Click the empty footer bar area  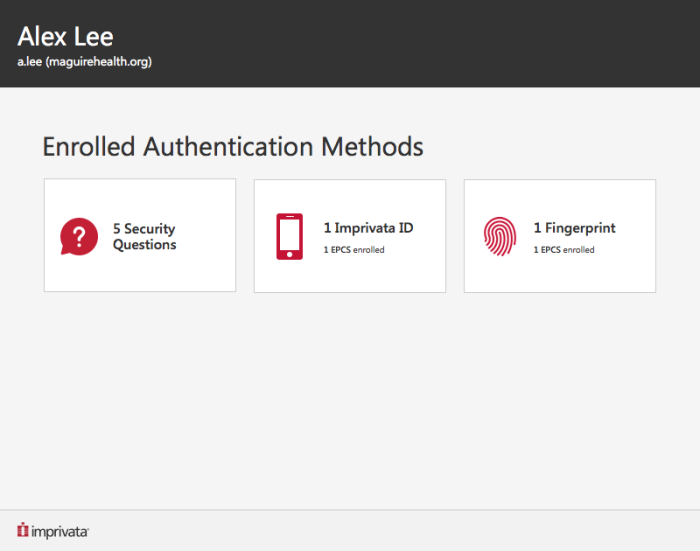click(400, 530)
